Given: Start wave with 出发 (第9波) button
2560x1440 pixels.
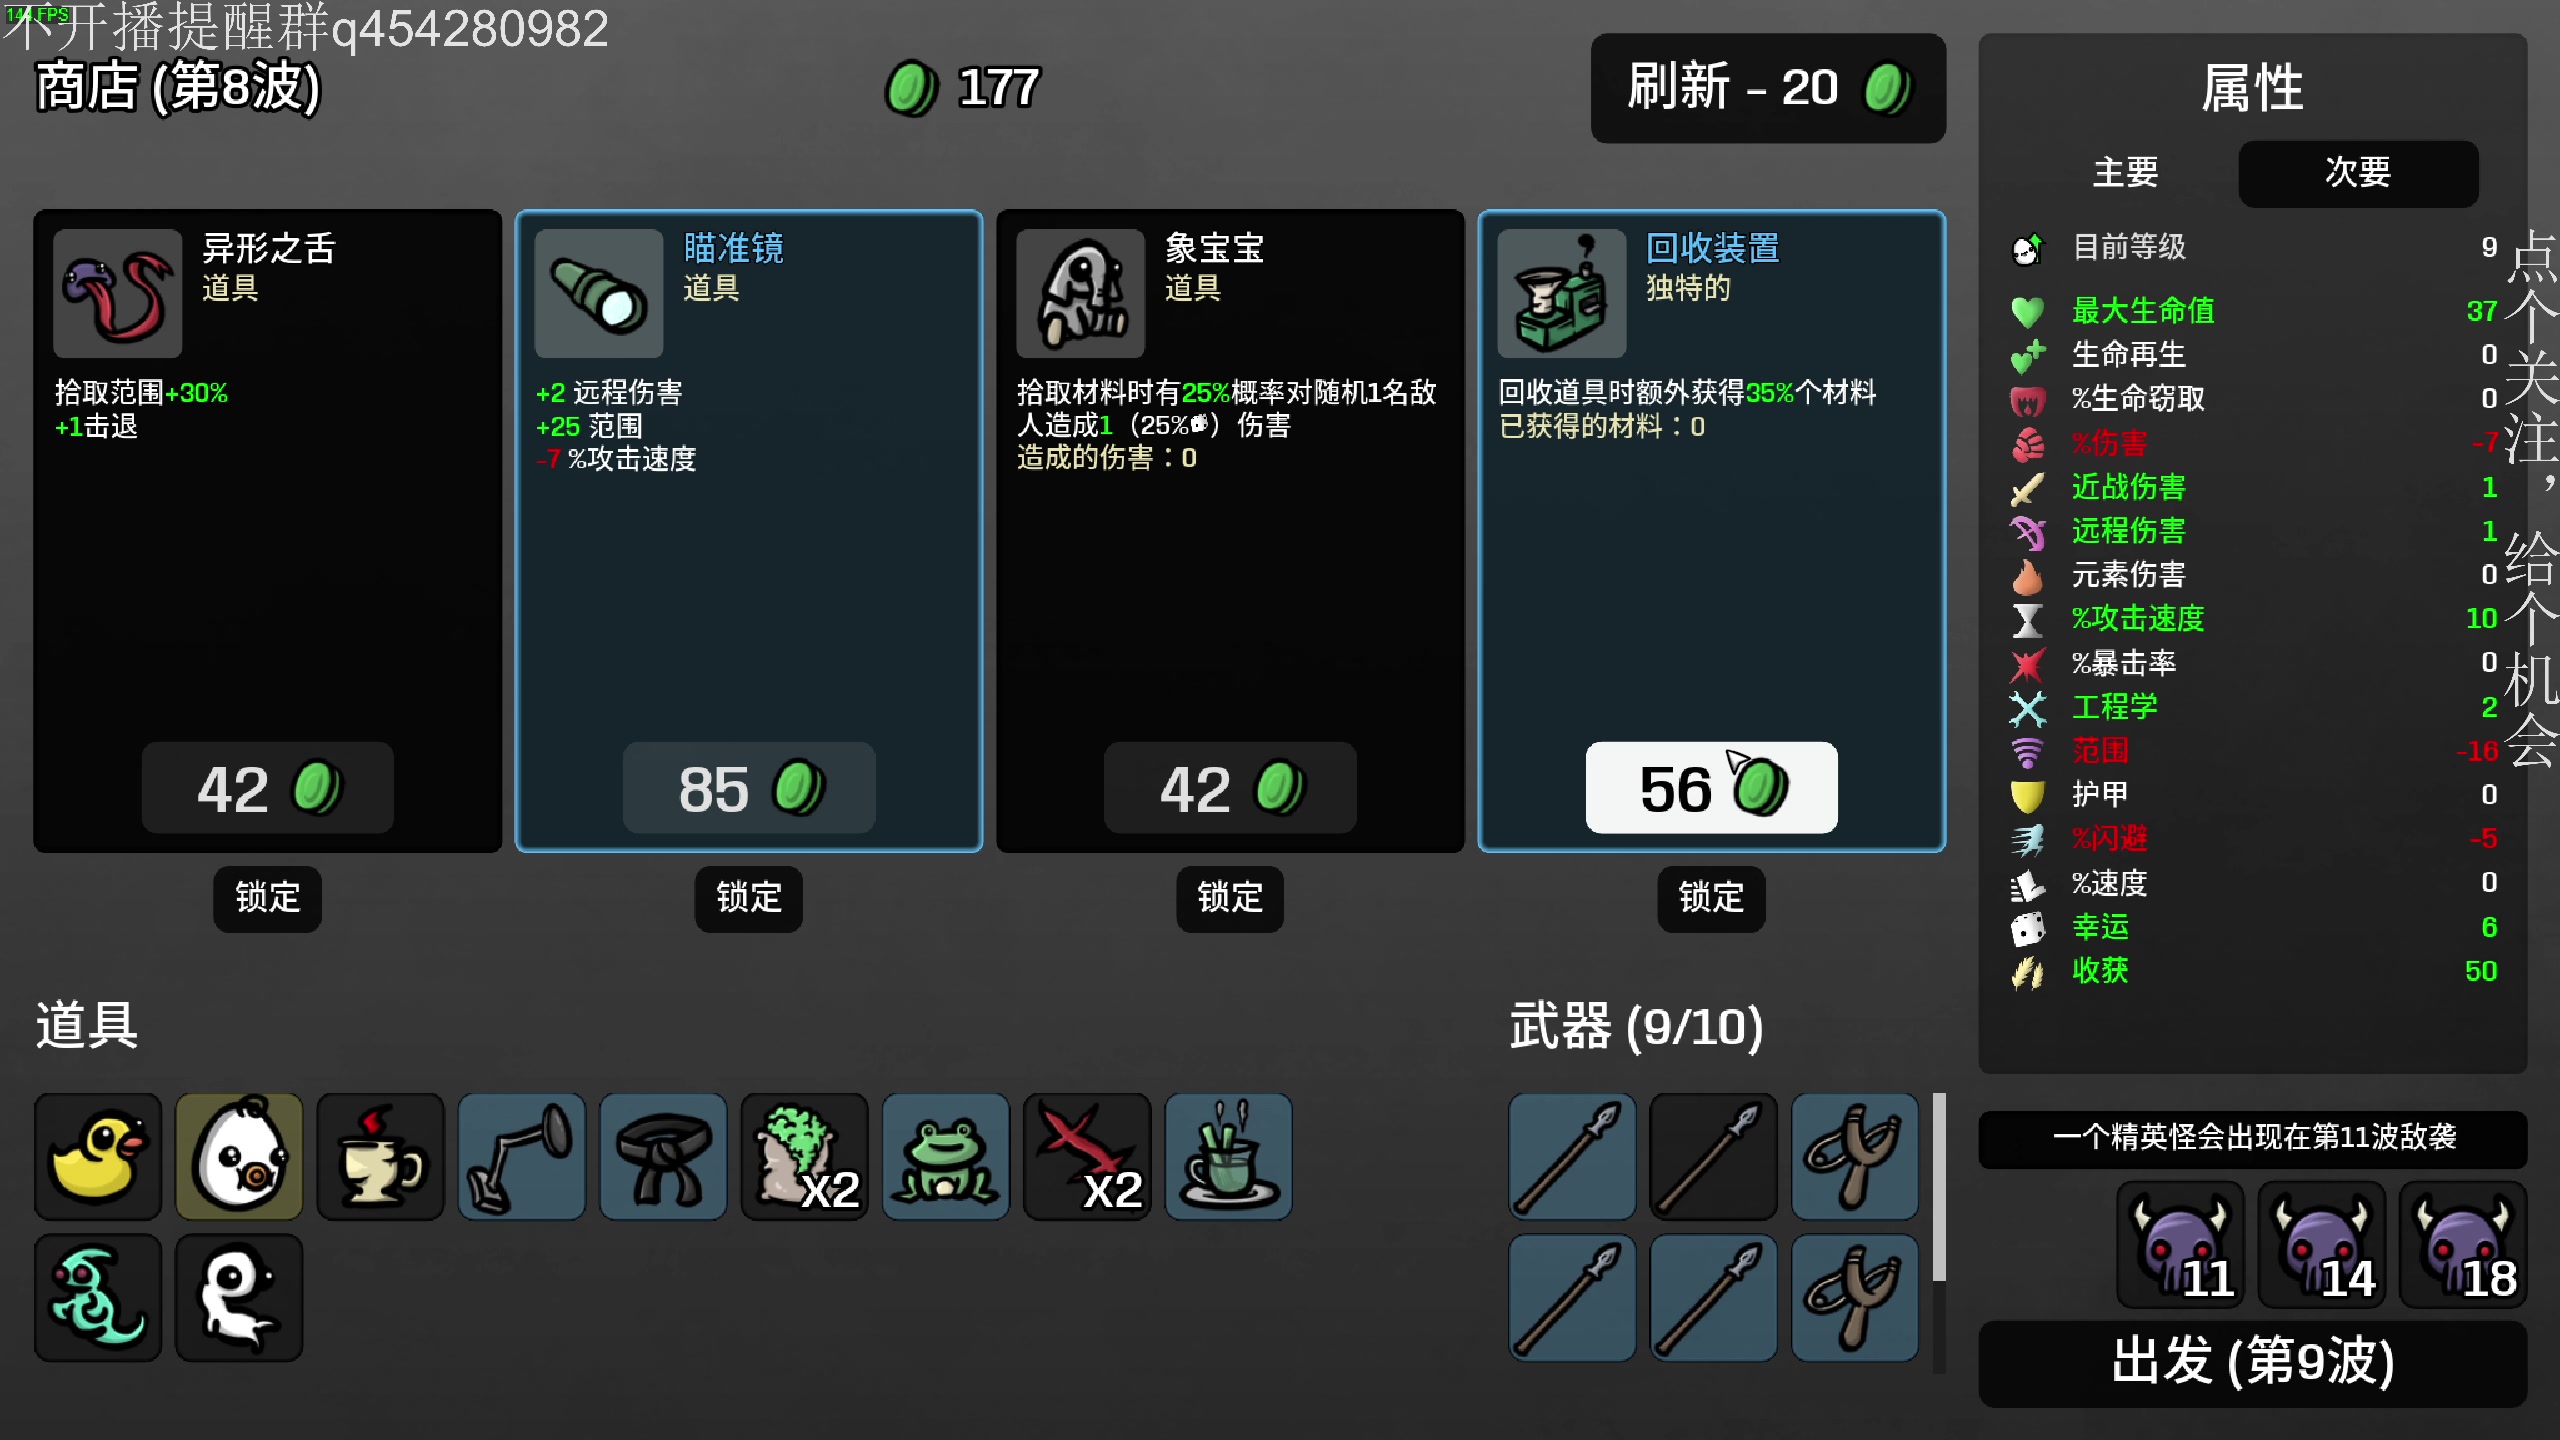Looking at the screenshot, I should click(2252, 1363).
